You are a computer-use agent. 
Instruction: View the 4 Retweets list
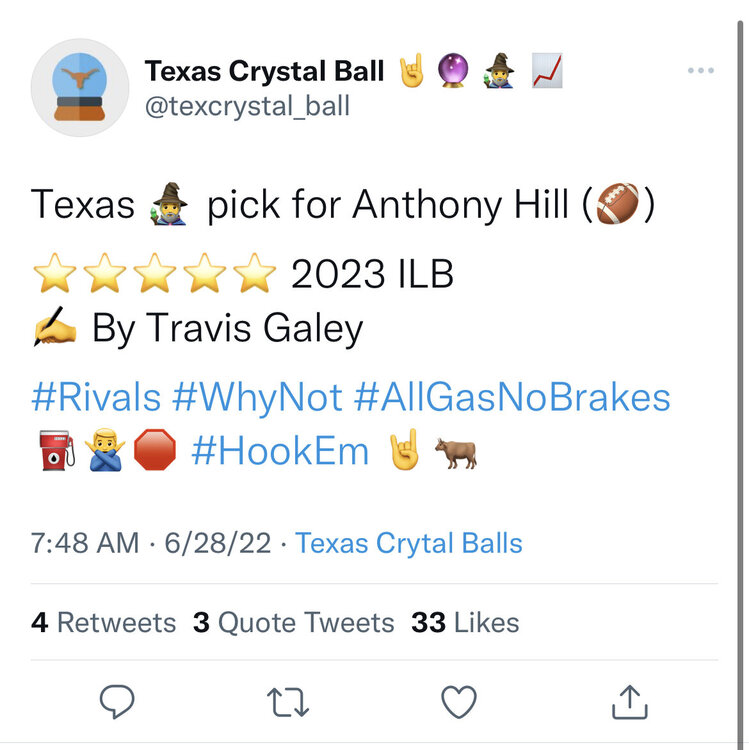[103, 622]
